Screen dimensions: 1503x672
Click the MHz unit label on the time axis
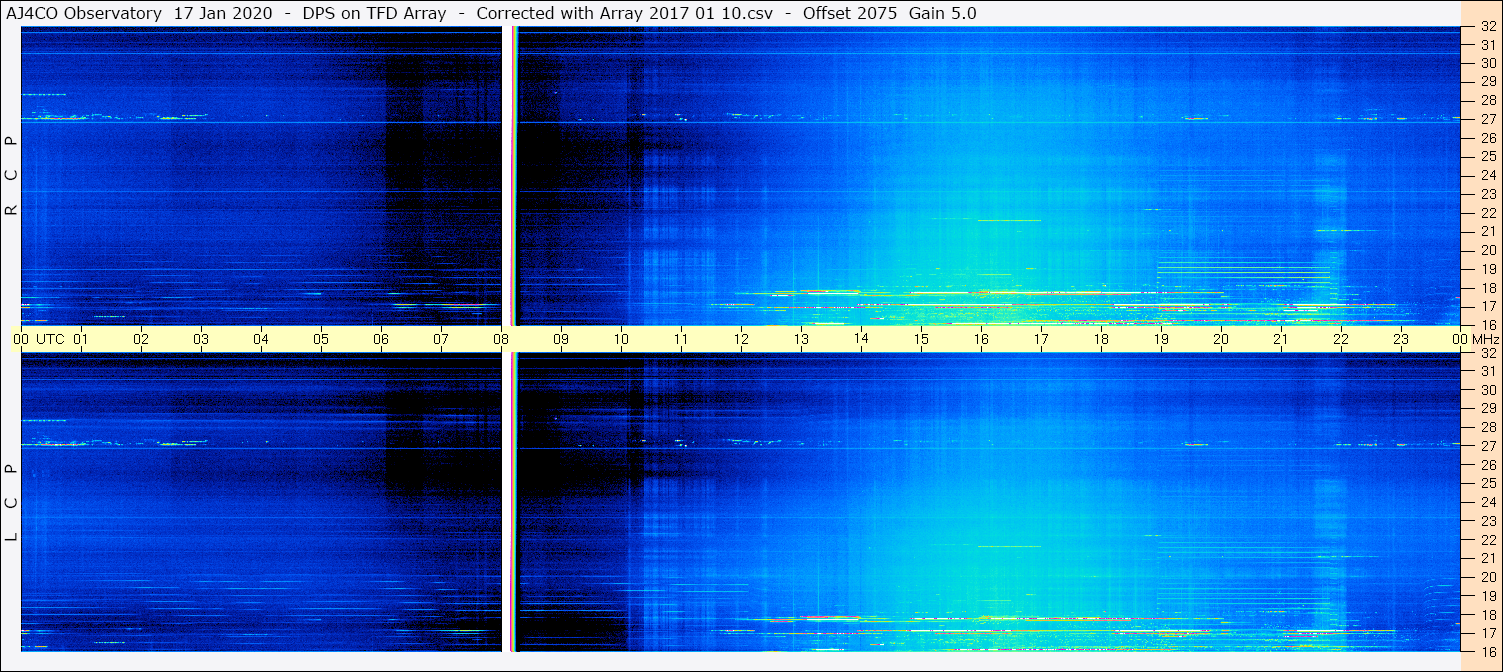click(x=1485, y=339)
